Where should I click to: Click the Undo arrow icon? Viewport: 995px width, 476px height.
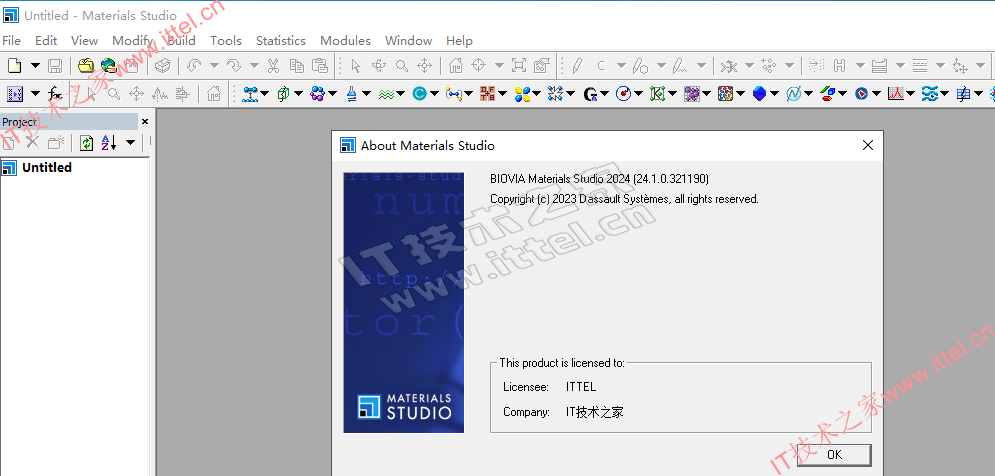194,65
